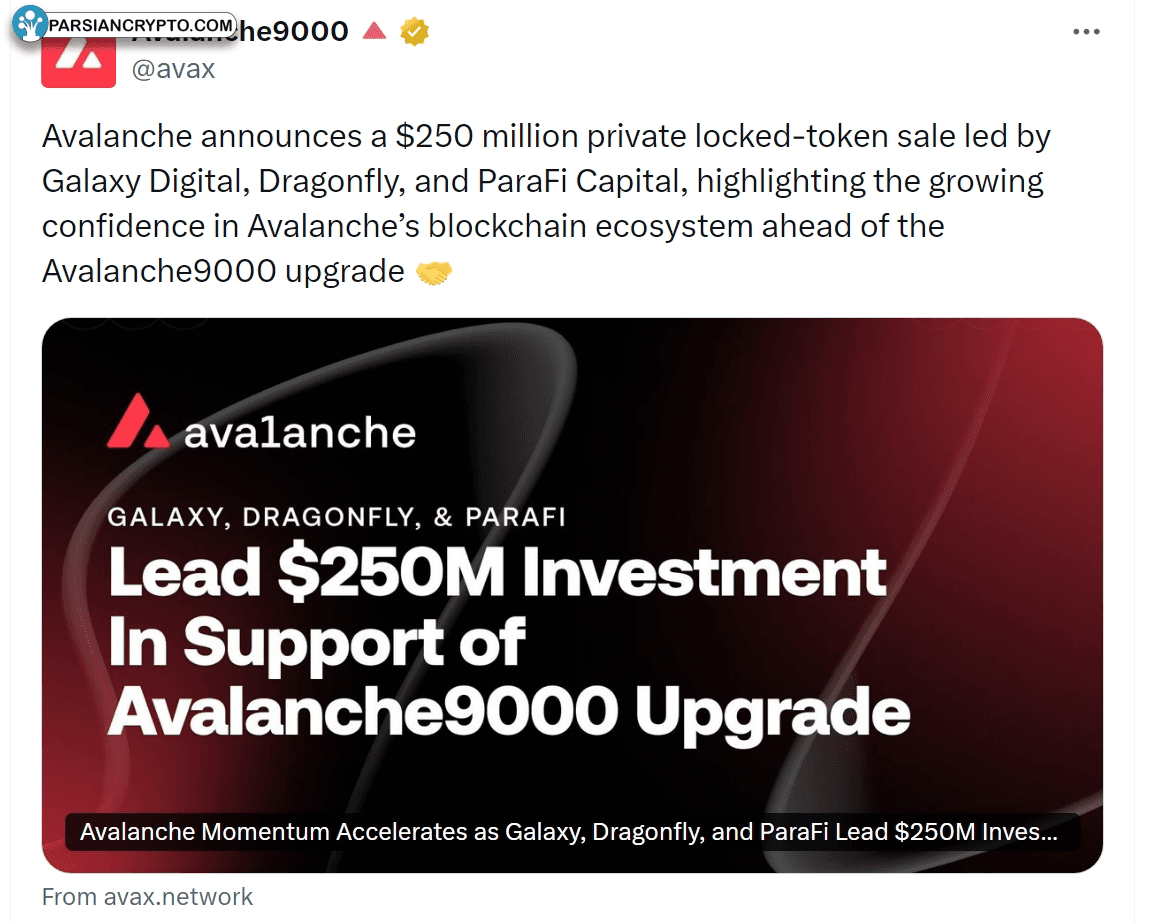
Task: Open the link preview card image
Action: pyautogui.click(x=572, y=595)
